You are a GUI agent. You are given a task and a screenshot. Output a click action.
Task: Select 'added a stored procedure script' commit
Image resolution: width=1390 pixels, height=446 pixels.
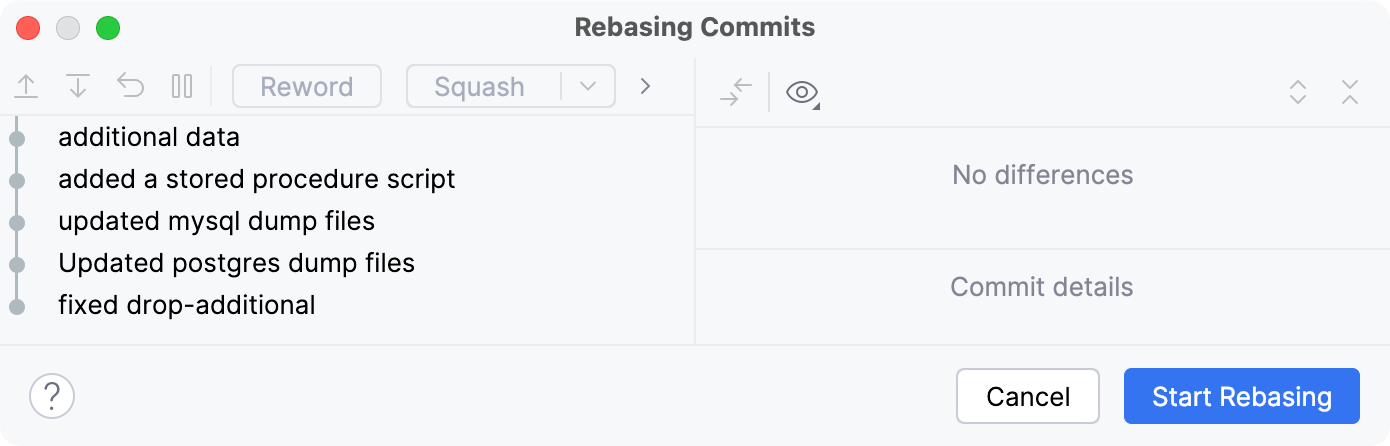pyautogui.click(x=257, y=179)
